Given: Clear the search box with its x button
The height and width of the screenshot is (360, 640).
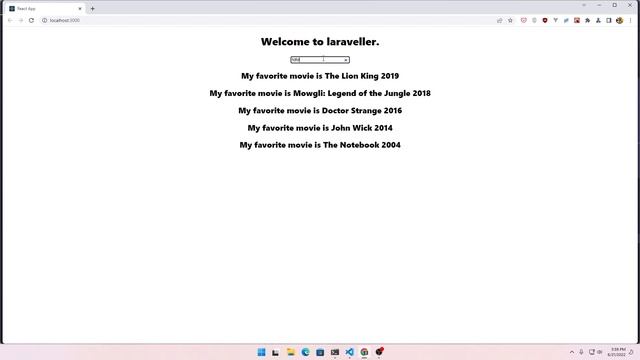Looking at the screenshot, I should tap(346, 60).
